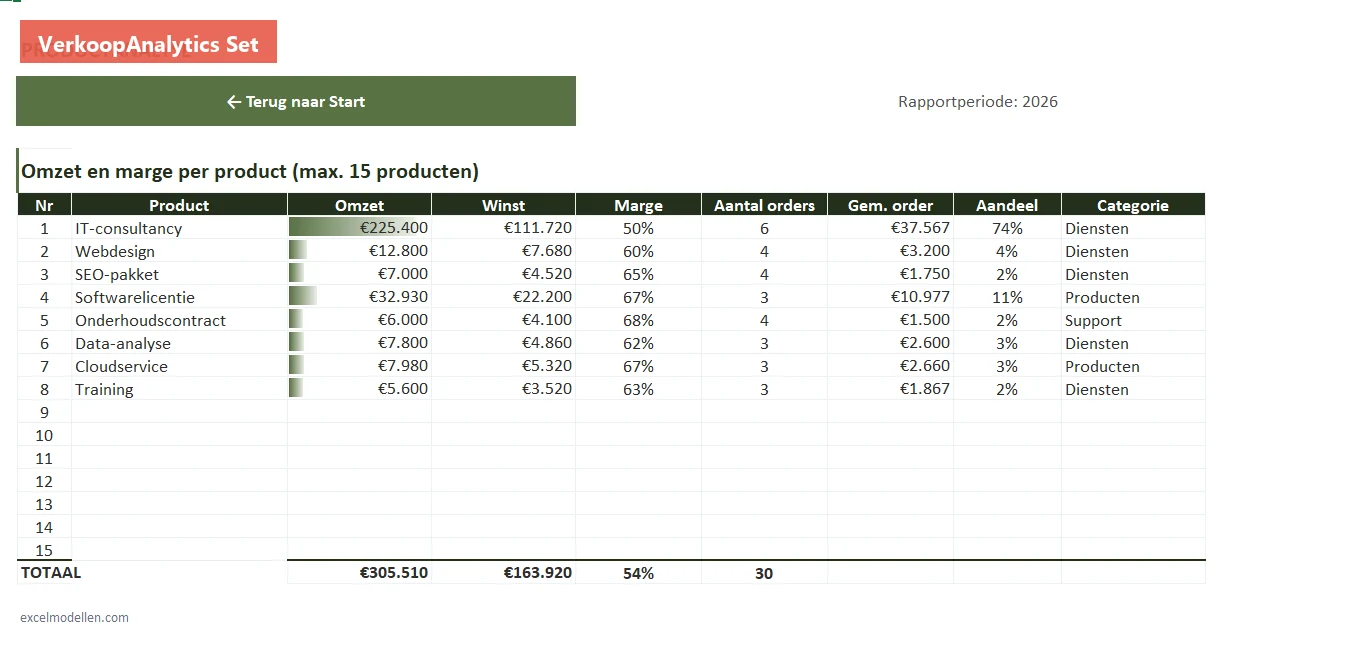Select the IT-consultancy product cell
Viewport: 1353px width, 647px height.
tap(179, 228)
